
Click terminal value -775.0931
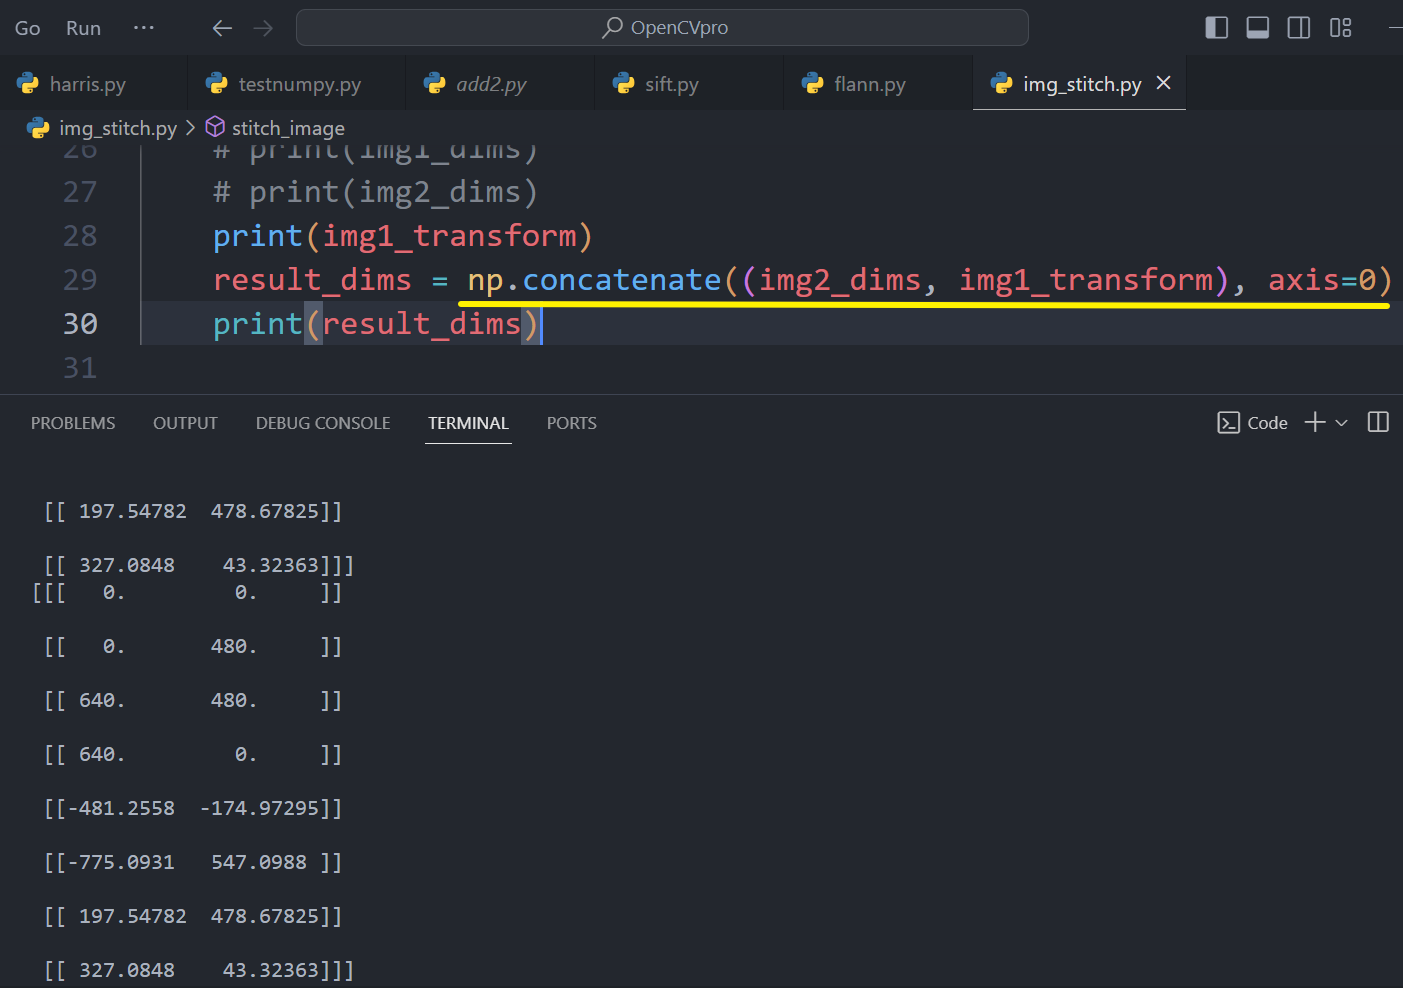pos(121,862)
